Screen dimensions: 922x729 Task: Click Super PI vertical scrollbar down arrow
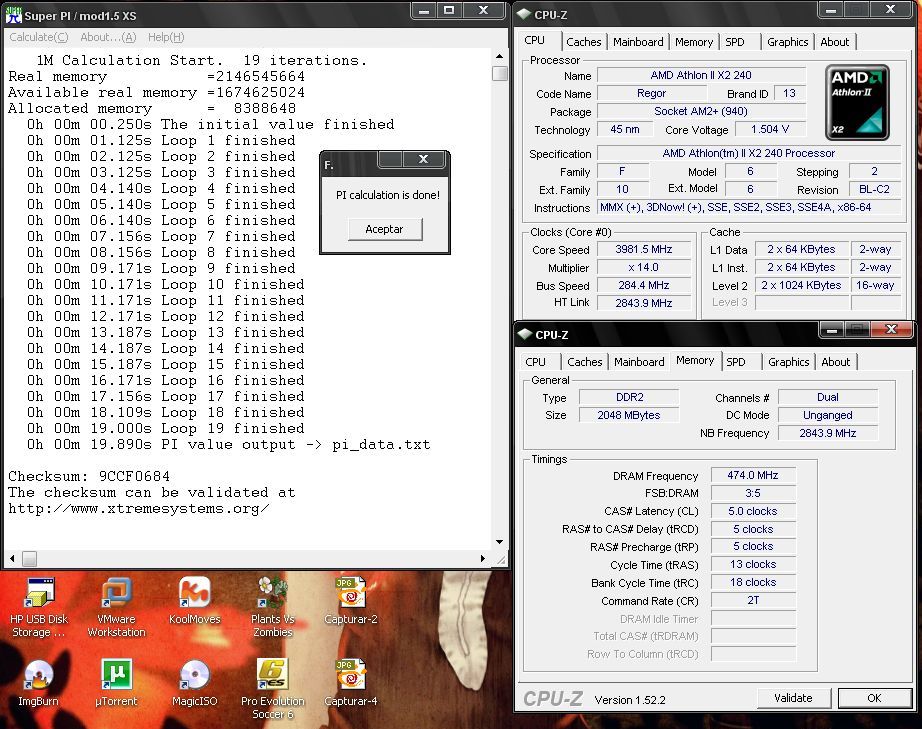coord(499,541)
